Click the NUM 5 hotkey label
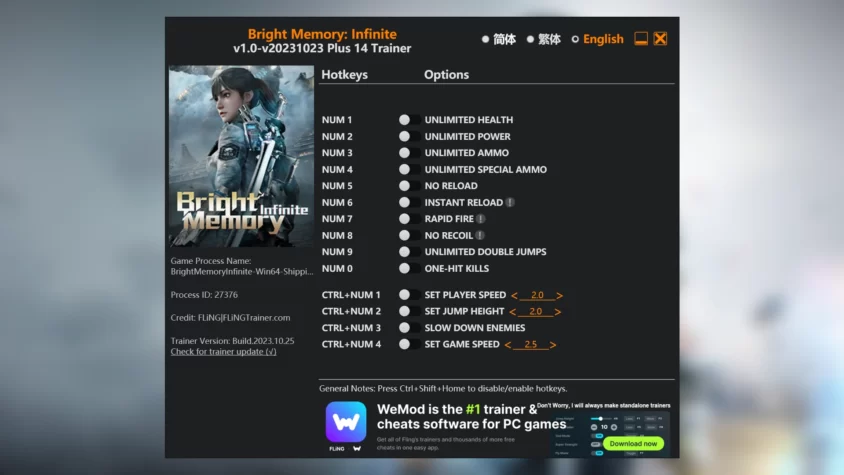Image resolution: width=844 pixels, height=475 pixels. [337, 186]
